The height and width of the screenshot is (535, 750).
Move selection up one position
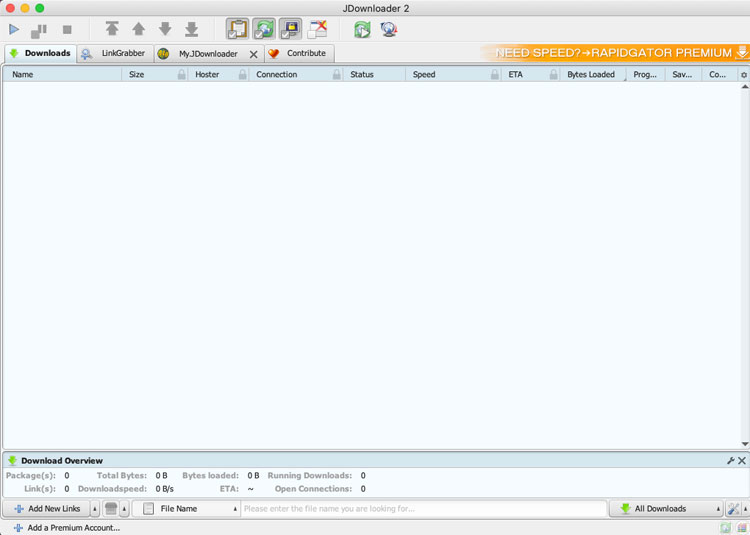pos(139,29)
